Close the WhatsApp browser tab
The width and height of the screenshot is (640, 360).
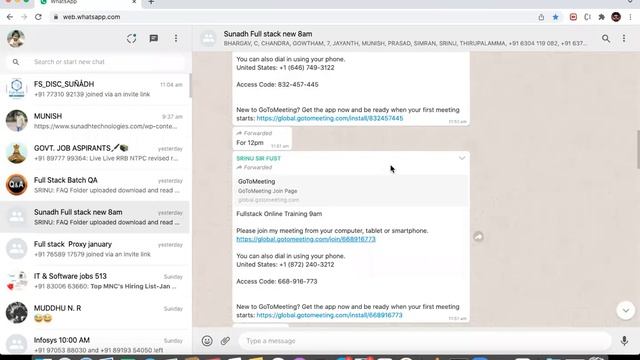(x=134, y=2)
